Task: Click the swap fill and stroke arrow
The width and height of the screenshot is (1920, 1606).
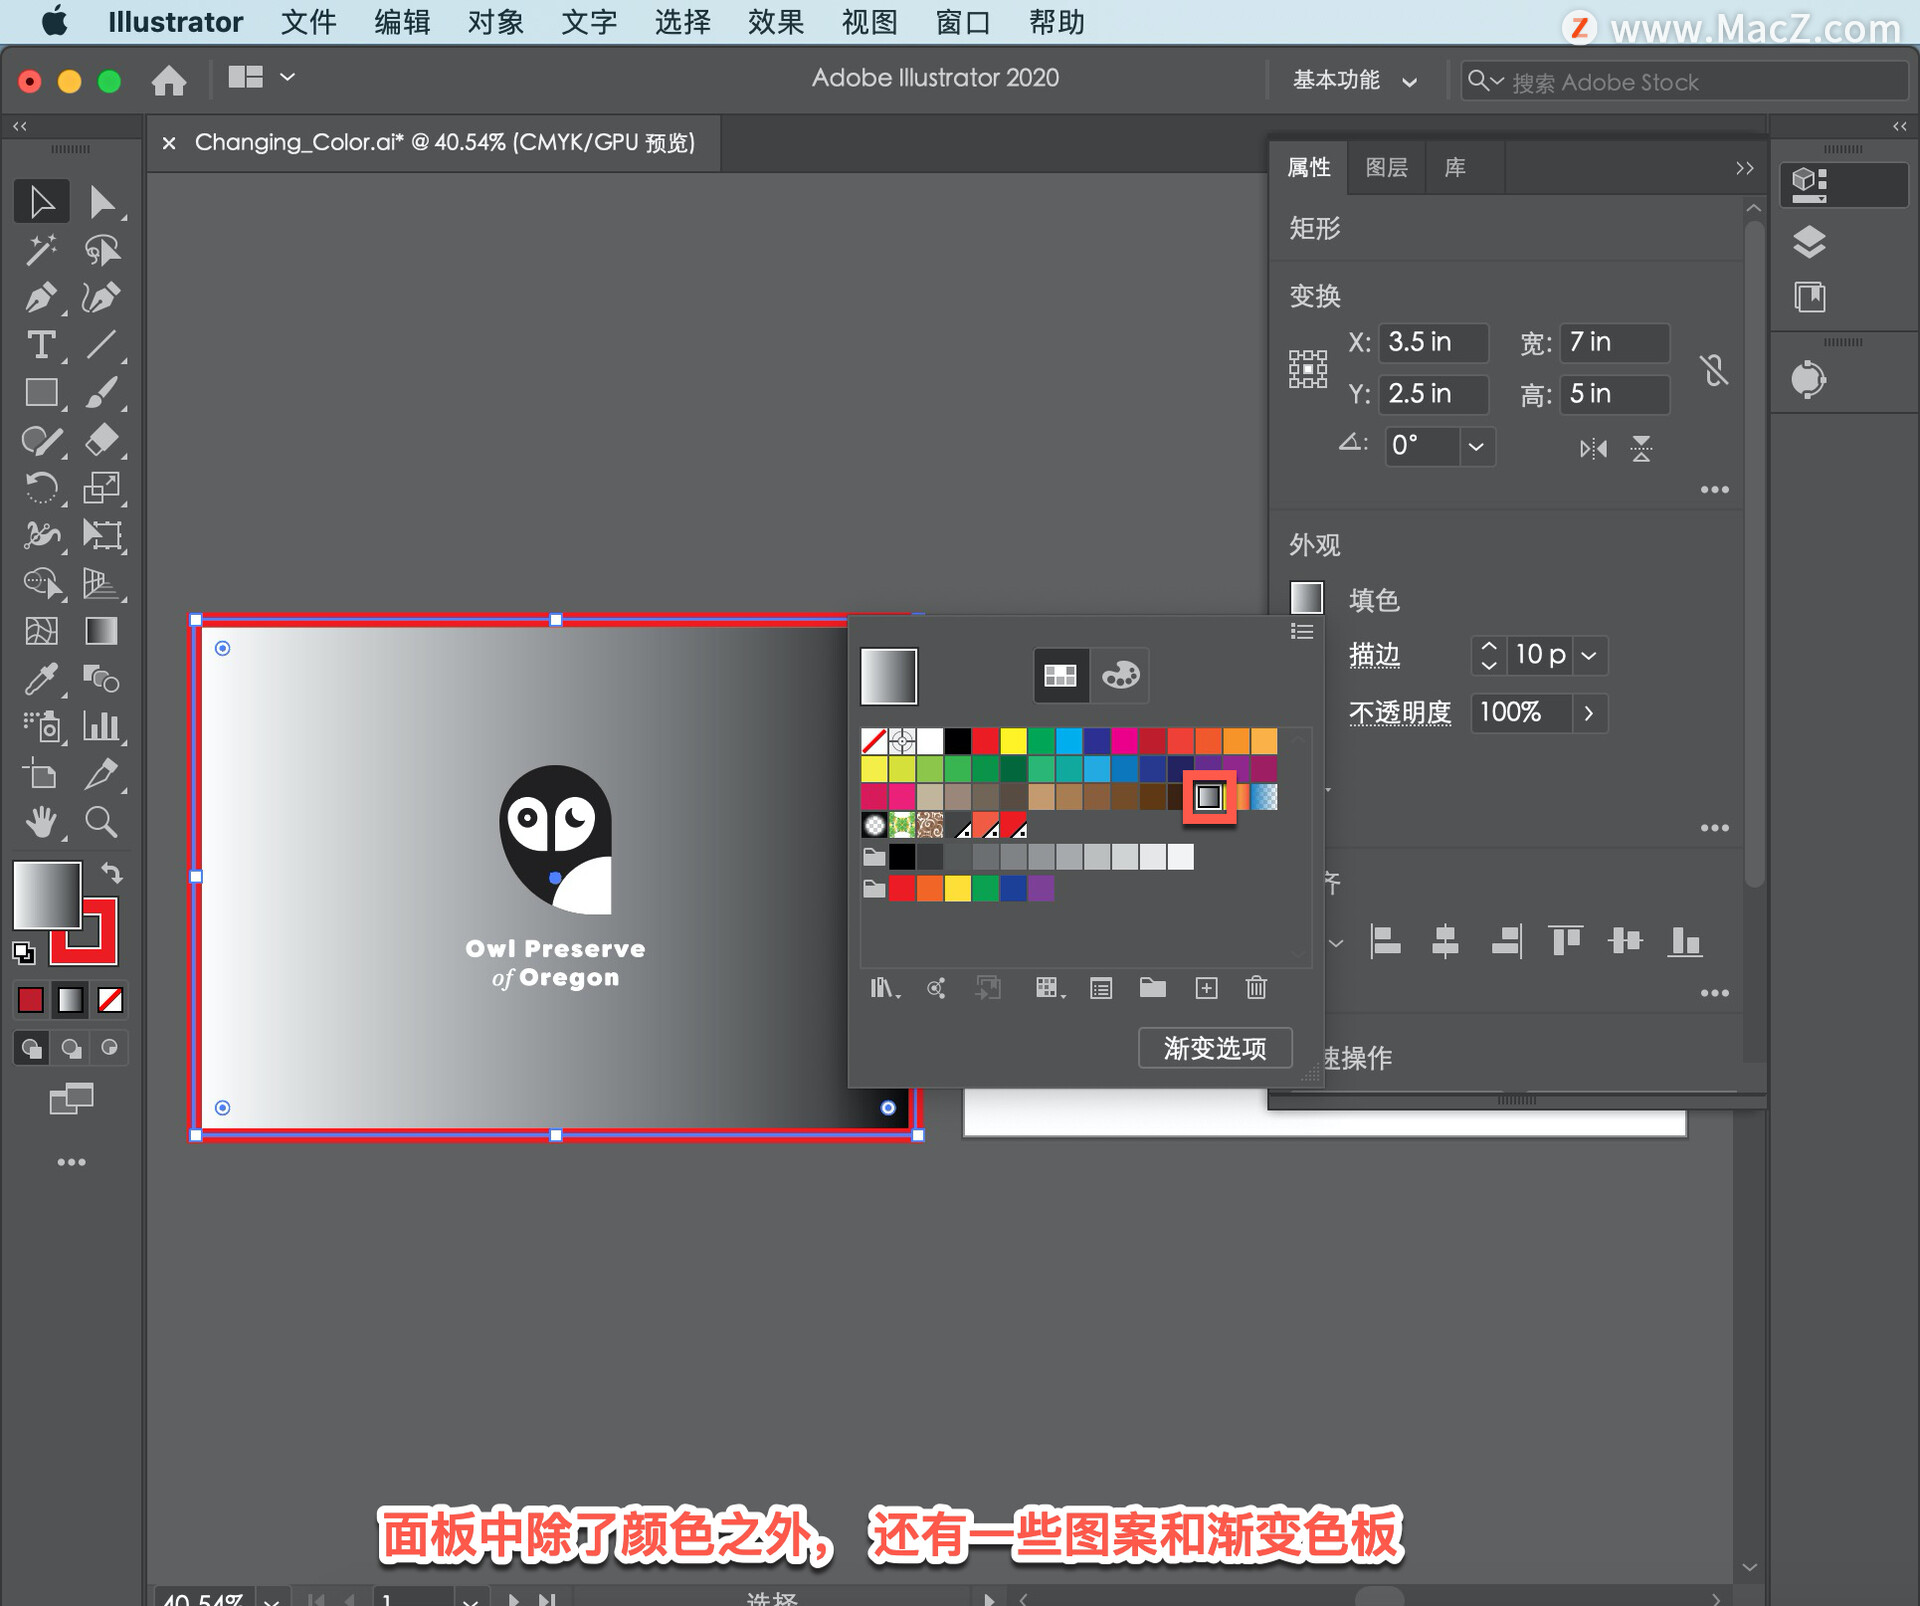Action: (x=112, y=873)
